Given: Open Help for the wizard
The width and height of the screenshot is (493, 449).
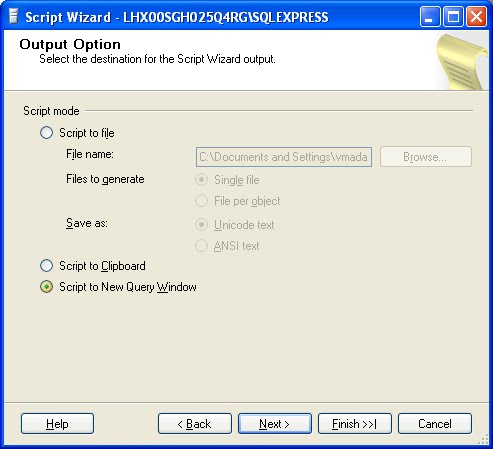Looking at the screenshot, I should [57, 424].
